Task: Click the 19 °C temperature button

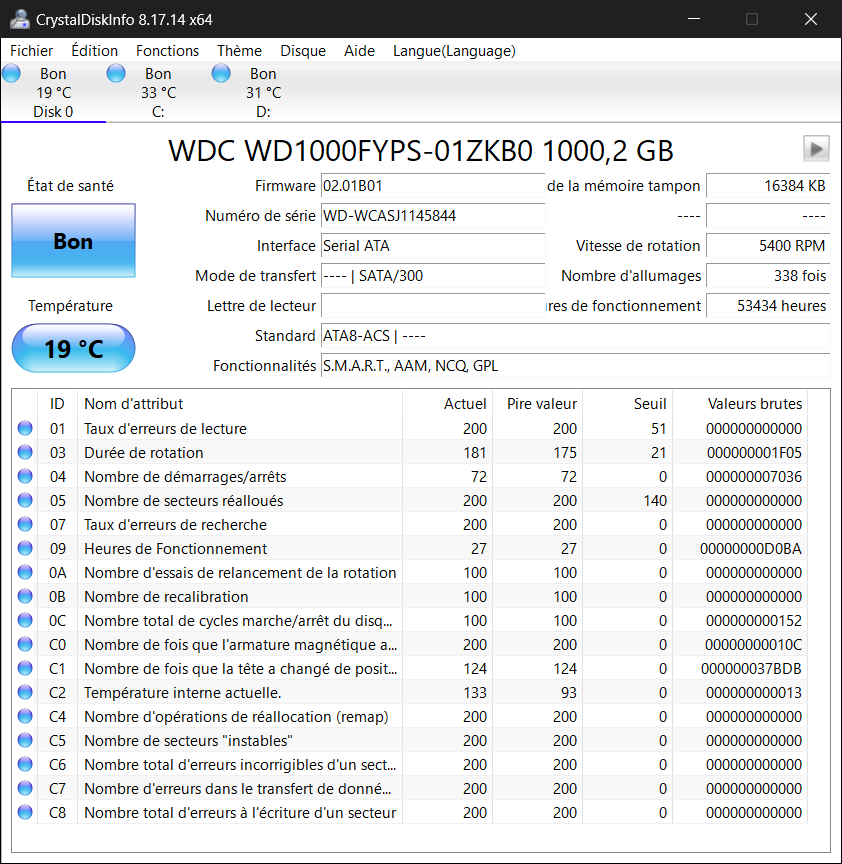Action: coord(73,349)
